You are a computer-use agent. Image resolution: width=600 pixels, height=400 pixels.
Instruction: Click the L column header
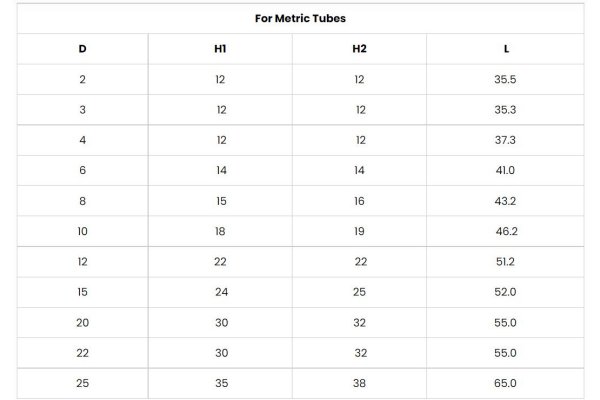[506, 49]
